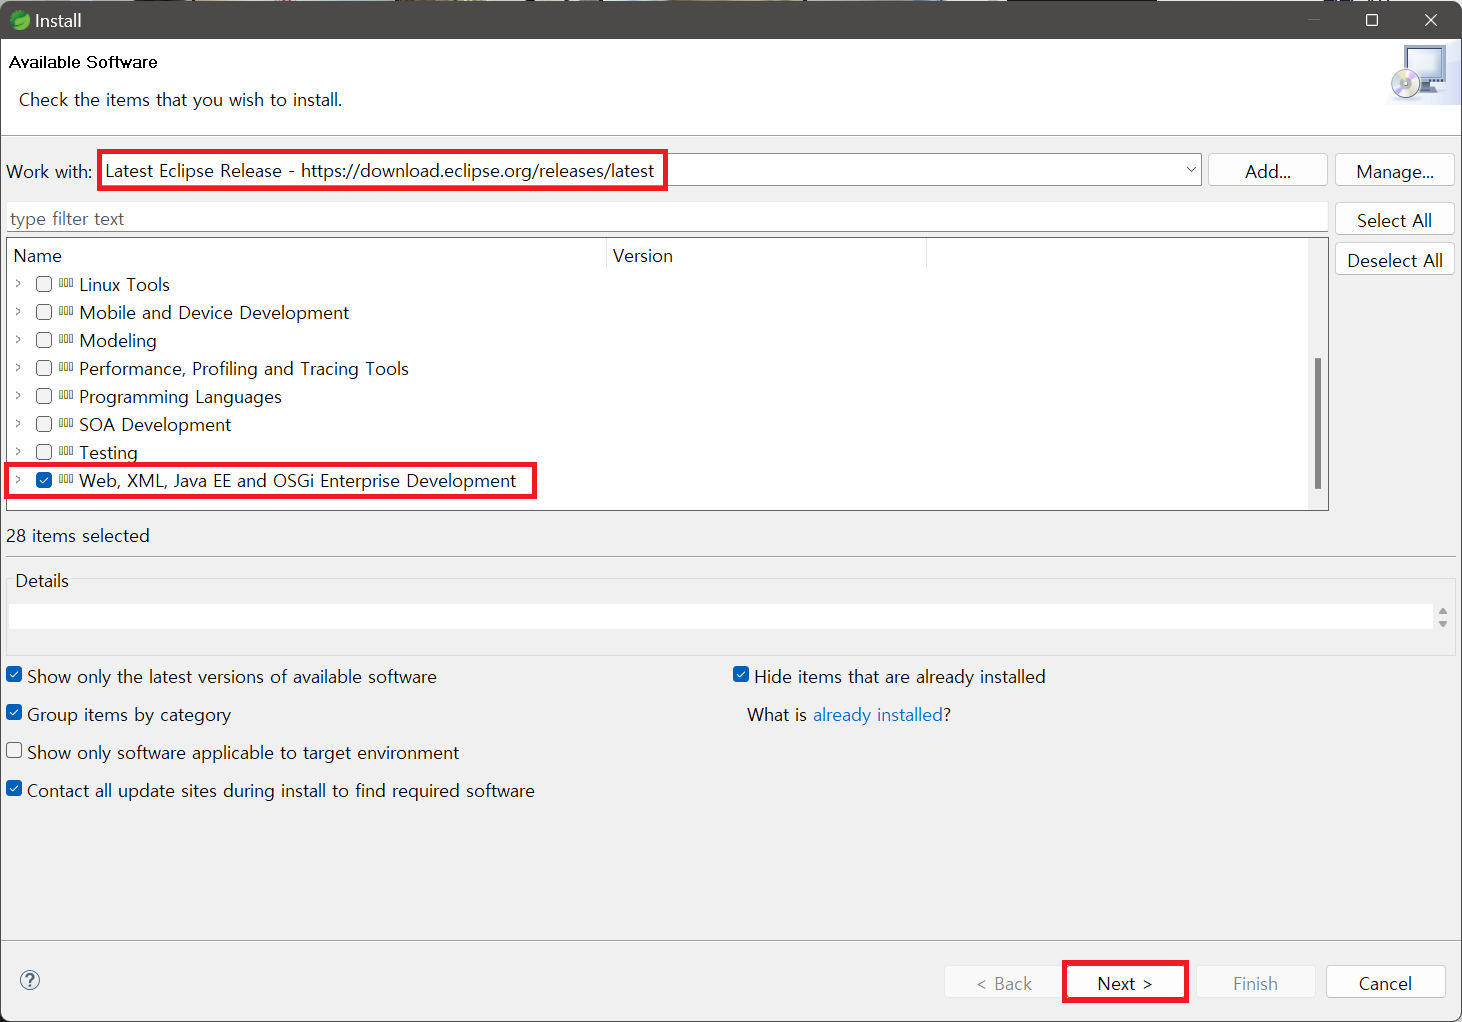Image resolution: width=1462 pixels, height=1022 pixels.
Task: Expand the Testing tree node
Action: pyautogui.click(x=18, y=452)
